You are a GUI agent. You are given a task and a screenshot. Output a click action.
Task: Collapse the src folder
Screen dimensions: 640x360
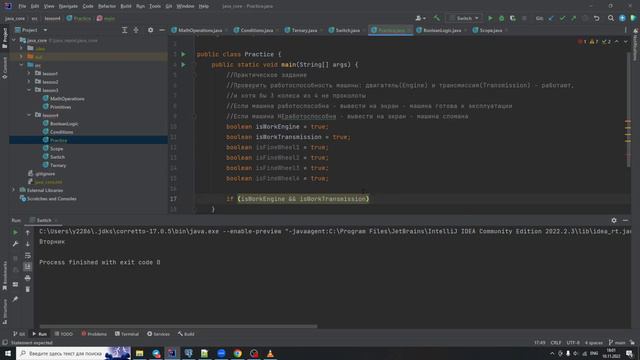click(21, 65)
